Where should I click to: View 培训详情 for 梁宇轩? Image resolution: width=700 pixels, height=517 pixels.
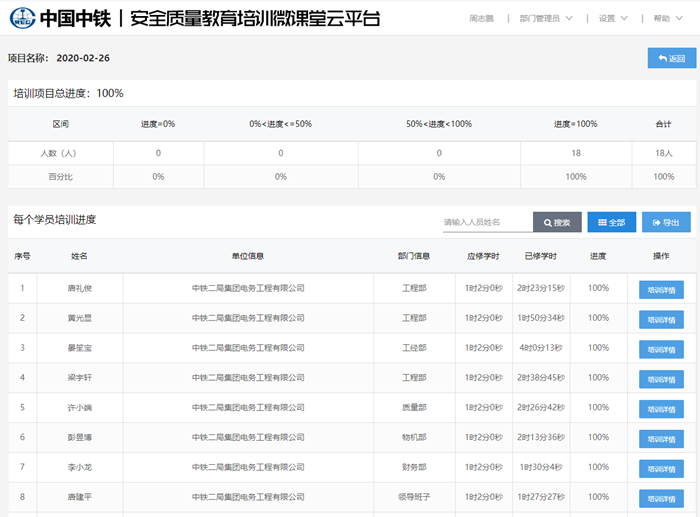click(x=660, y=379)
